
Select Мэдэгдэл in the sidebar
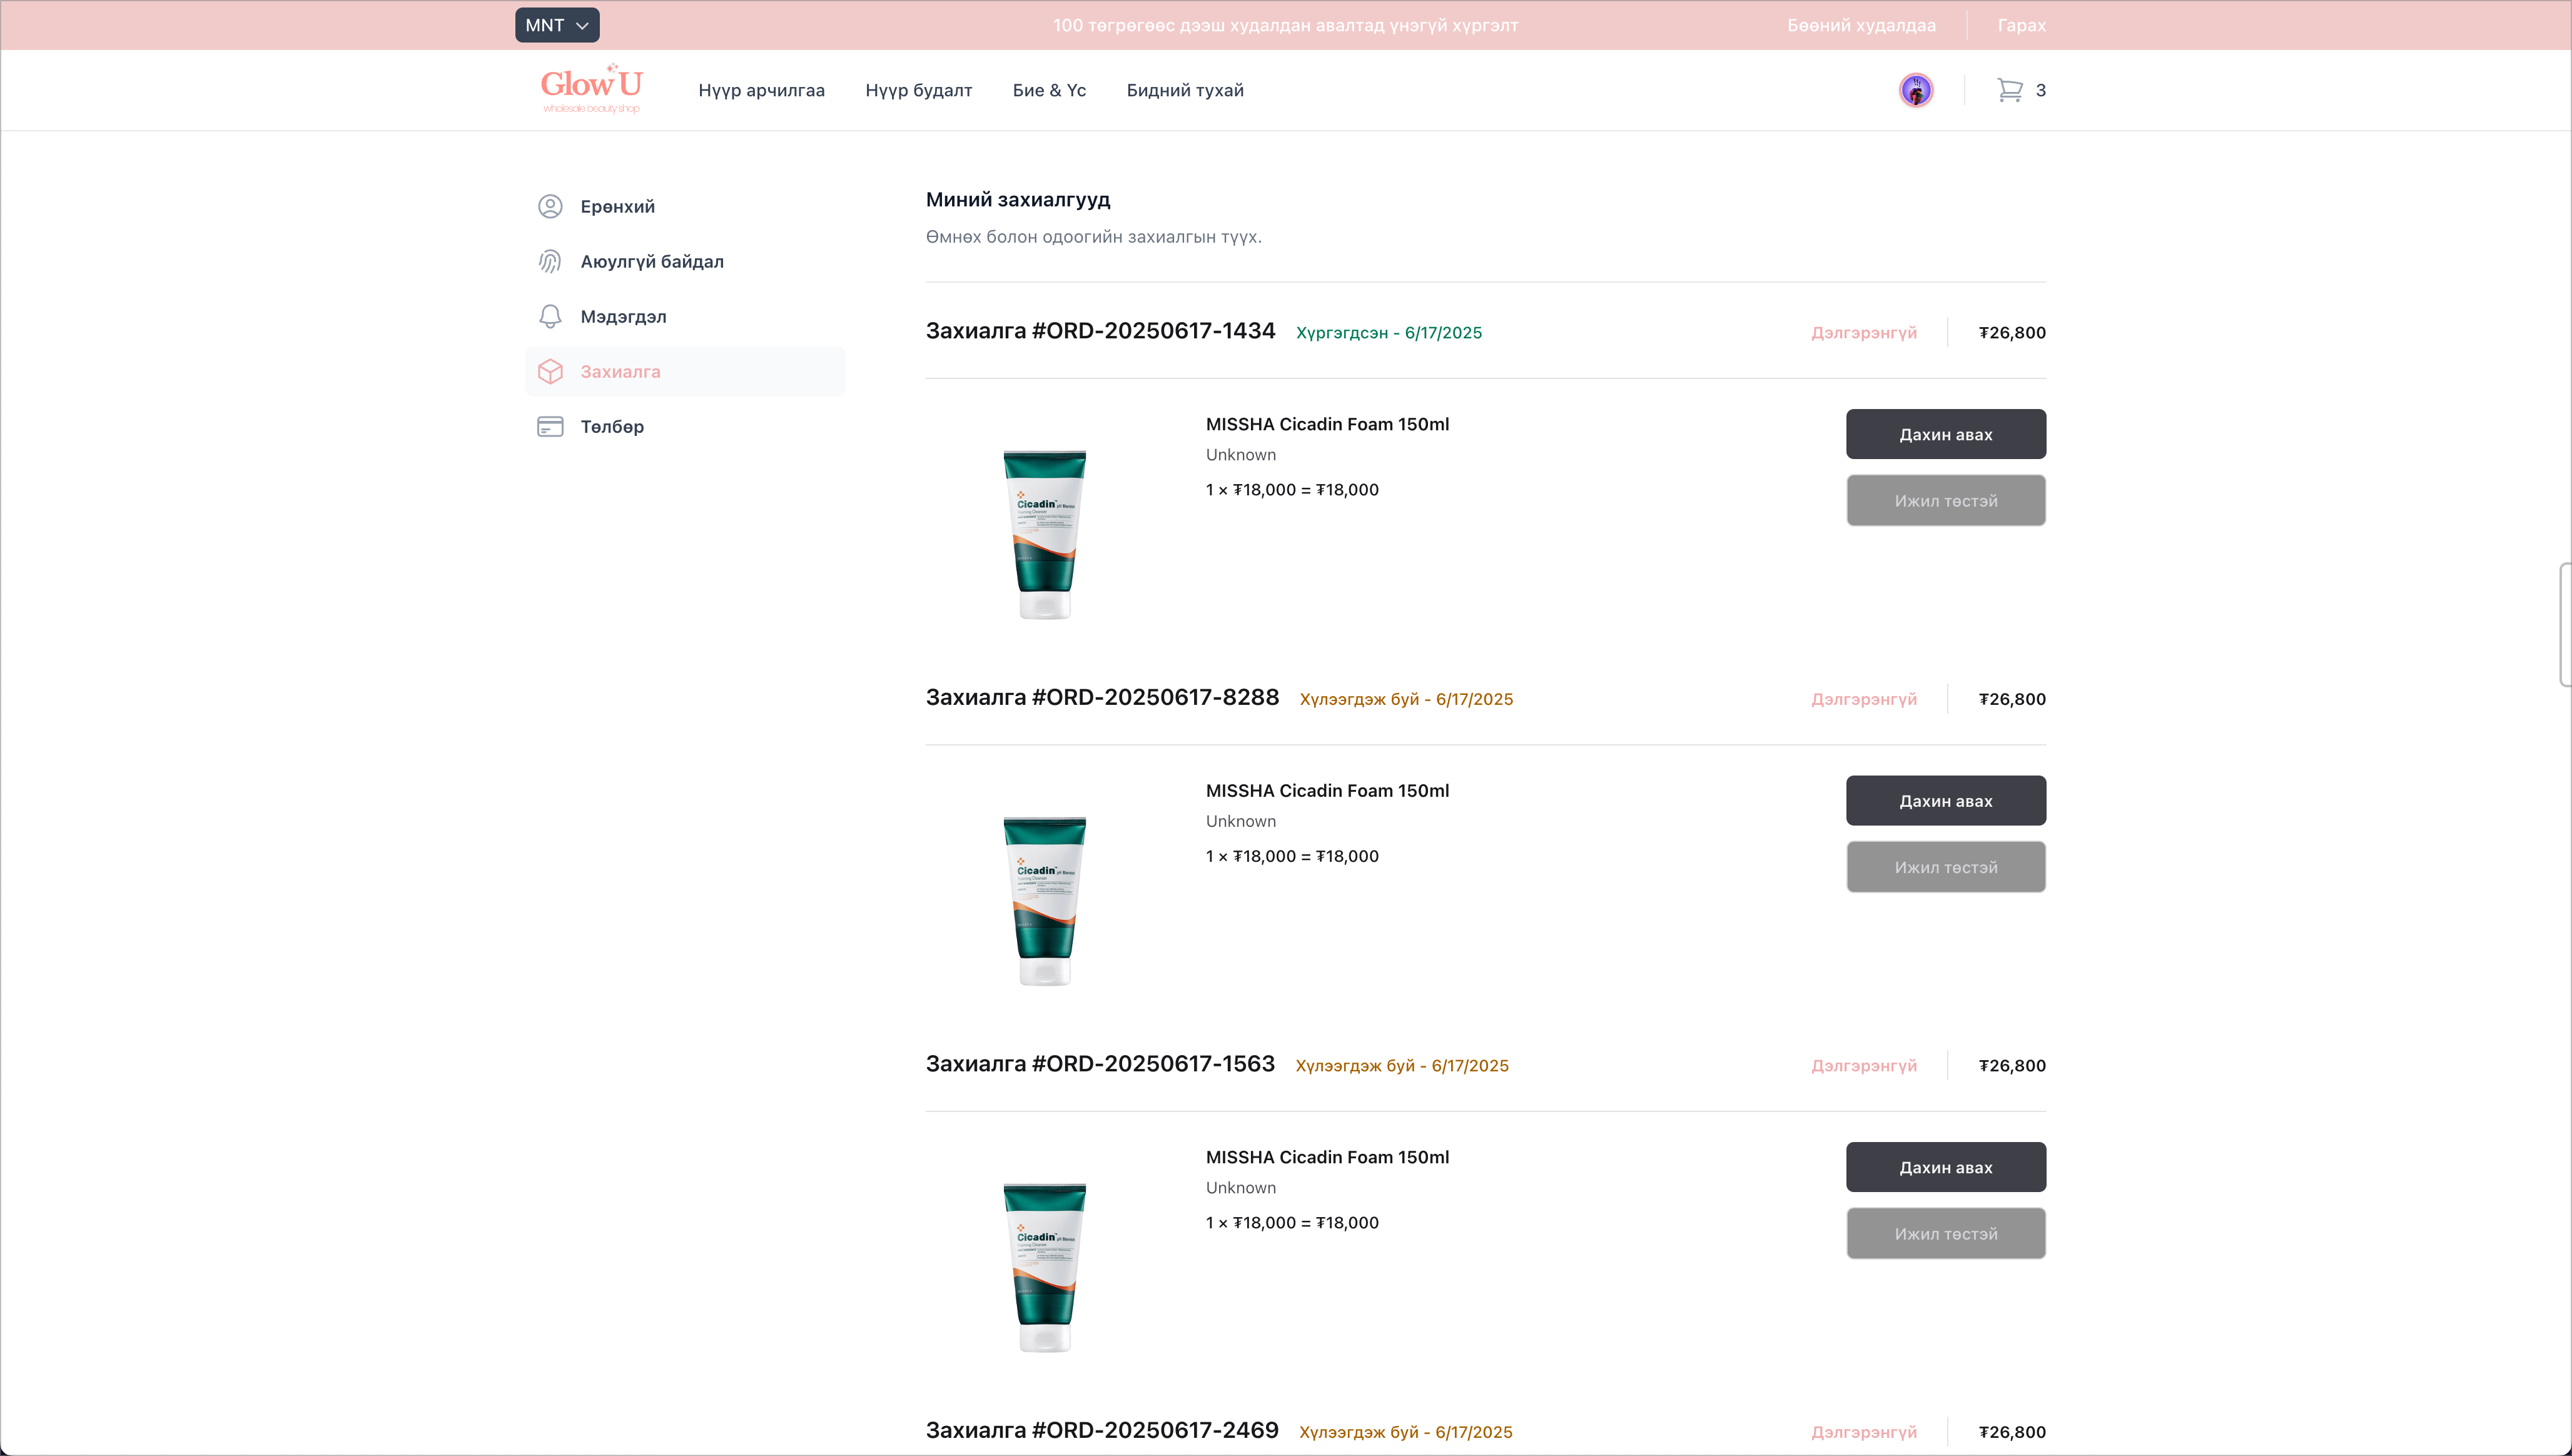[x=685, y=316]
